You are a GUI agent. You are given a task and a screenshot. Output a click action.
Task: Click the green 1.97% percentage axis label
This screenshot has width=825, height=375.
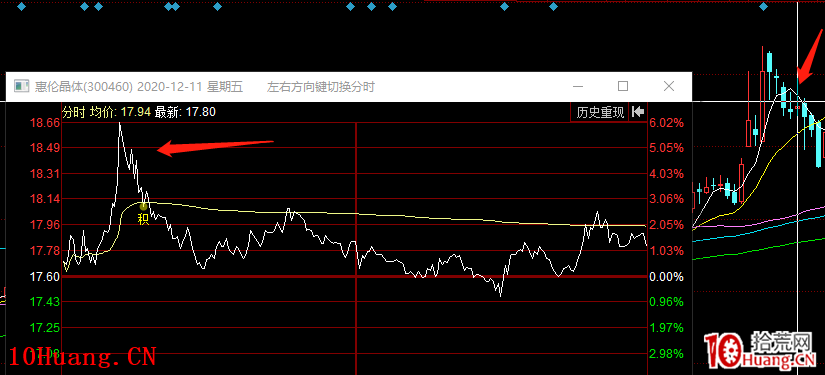tap(667, 328)
